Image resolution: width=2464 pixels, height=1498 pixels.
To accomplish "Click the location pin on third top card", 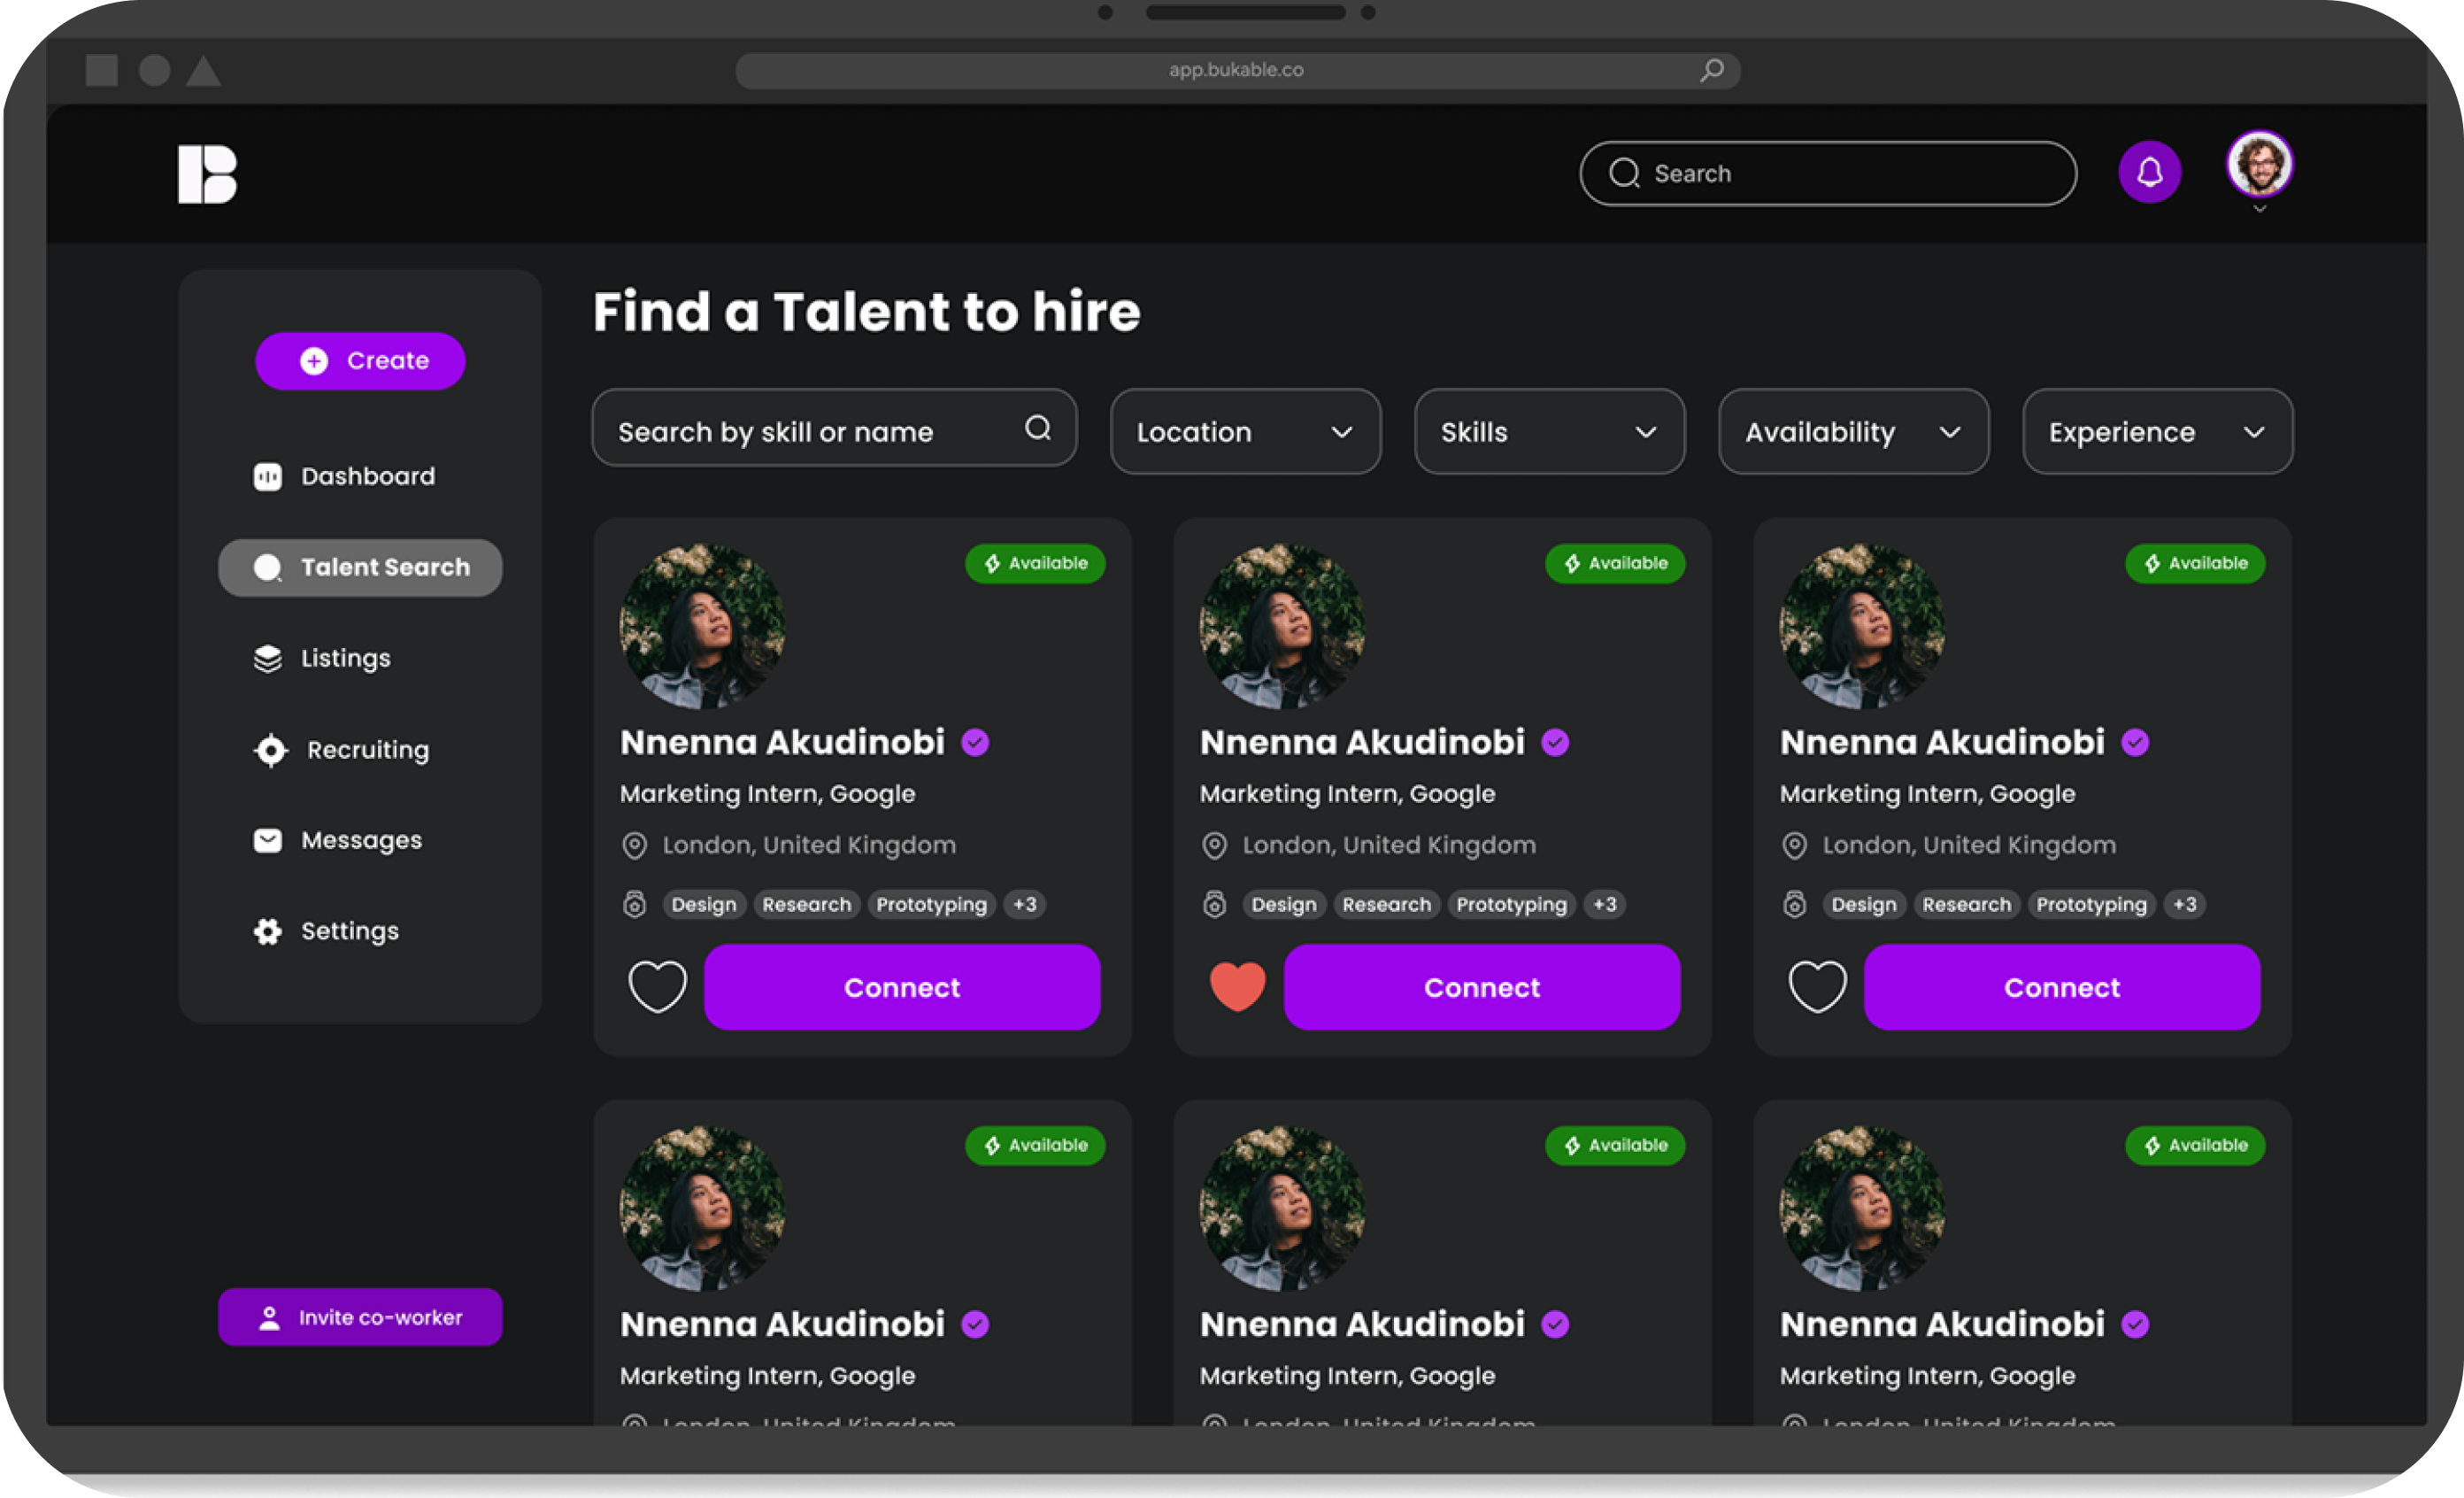I will 1794,846.
